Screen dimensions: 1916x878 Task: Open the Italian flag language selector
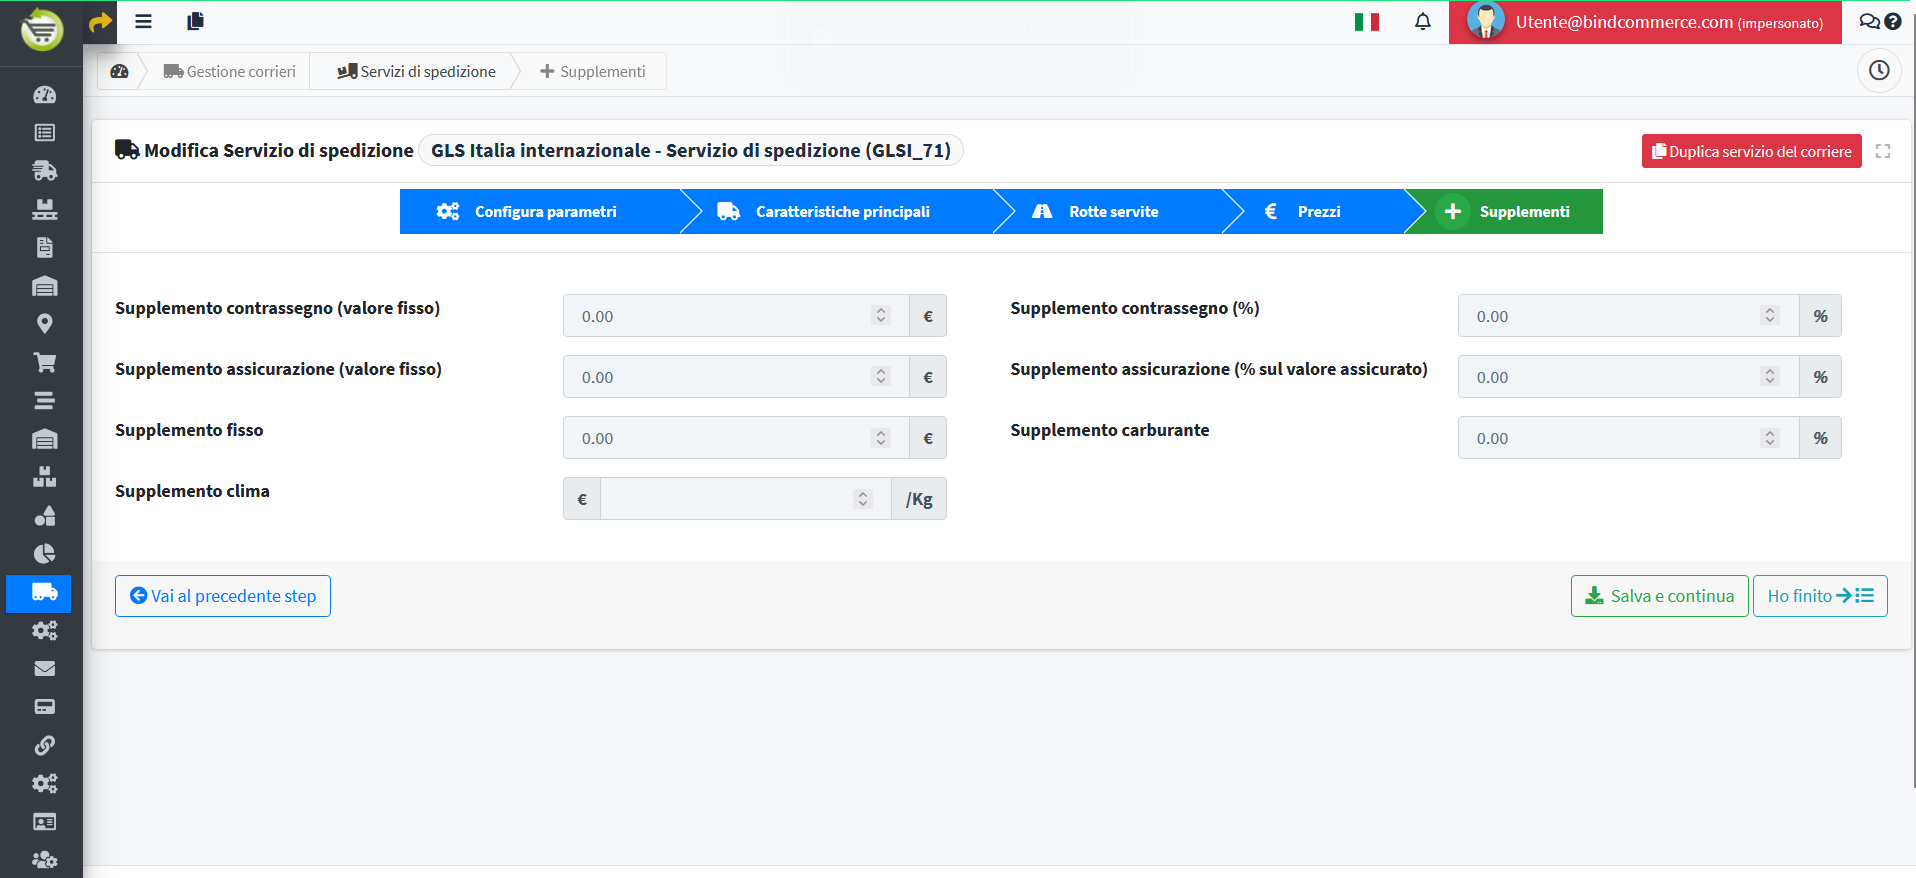(x=1366, y=22)
